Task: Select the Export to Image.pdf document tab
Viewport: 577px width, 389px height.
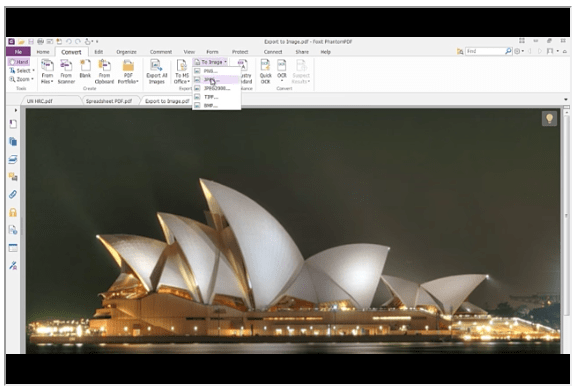Action: [167, 101]
